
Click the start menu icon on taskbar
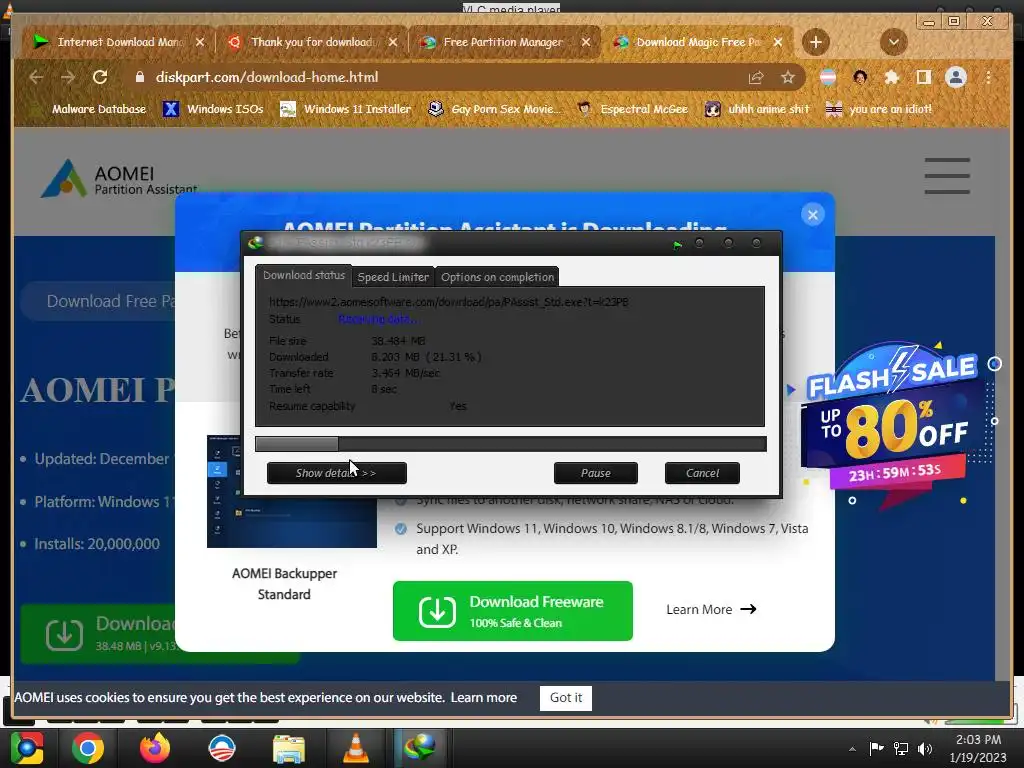pos(26,748)
